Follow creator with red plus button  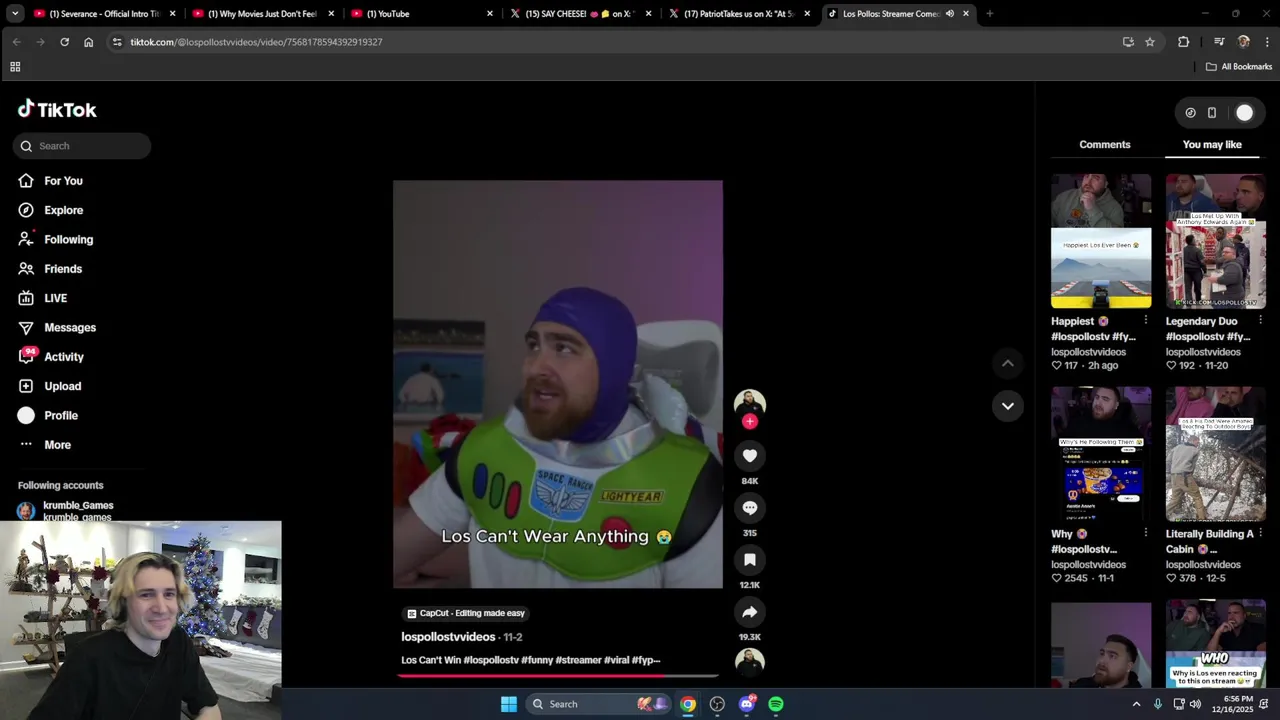pyautogui.click(x=749, y=421)
